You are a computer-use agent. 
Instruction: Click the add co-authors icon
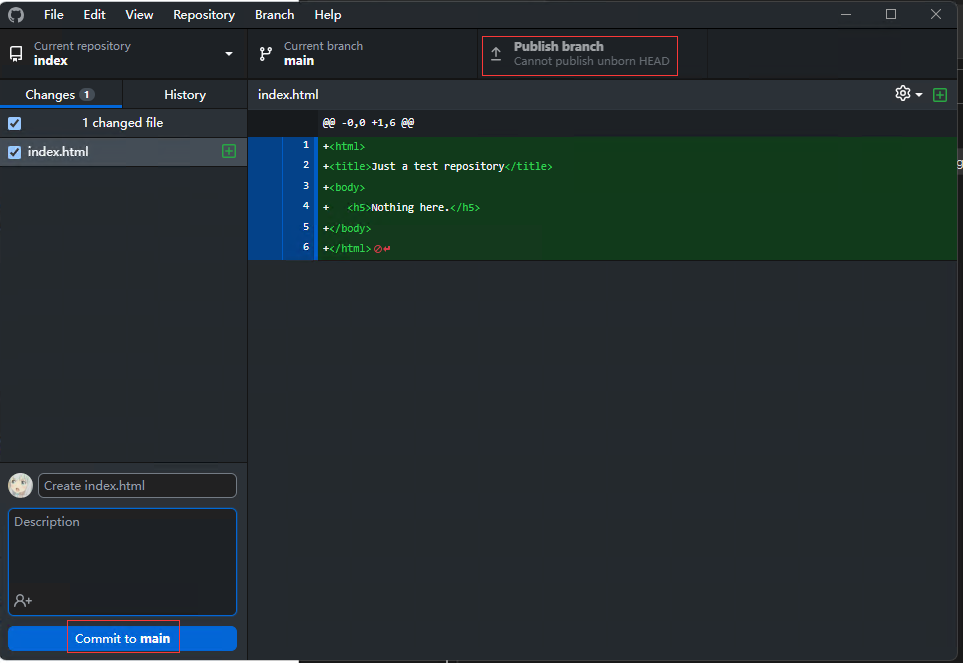click(x=23, y=600)
